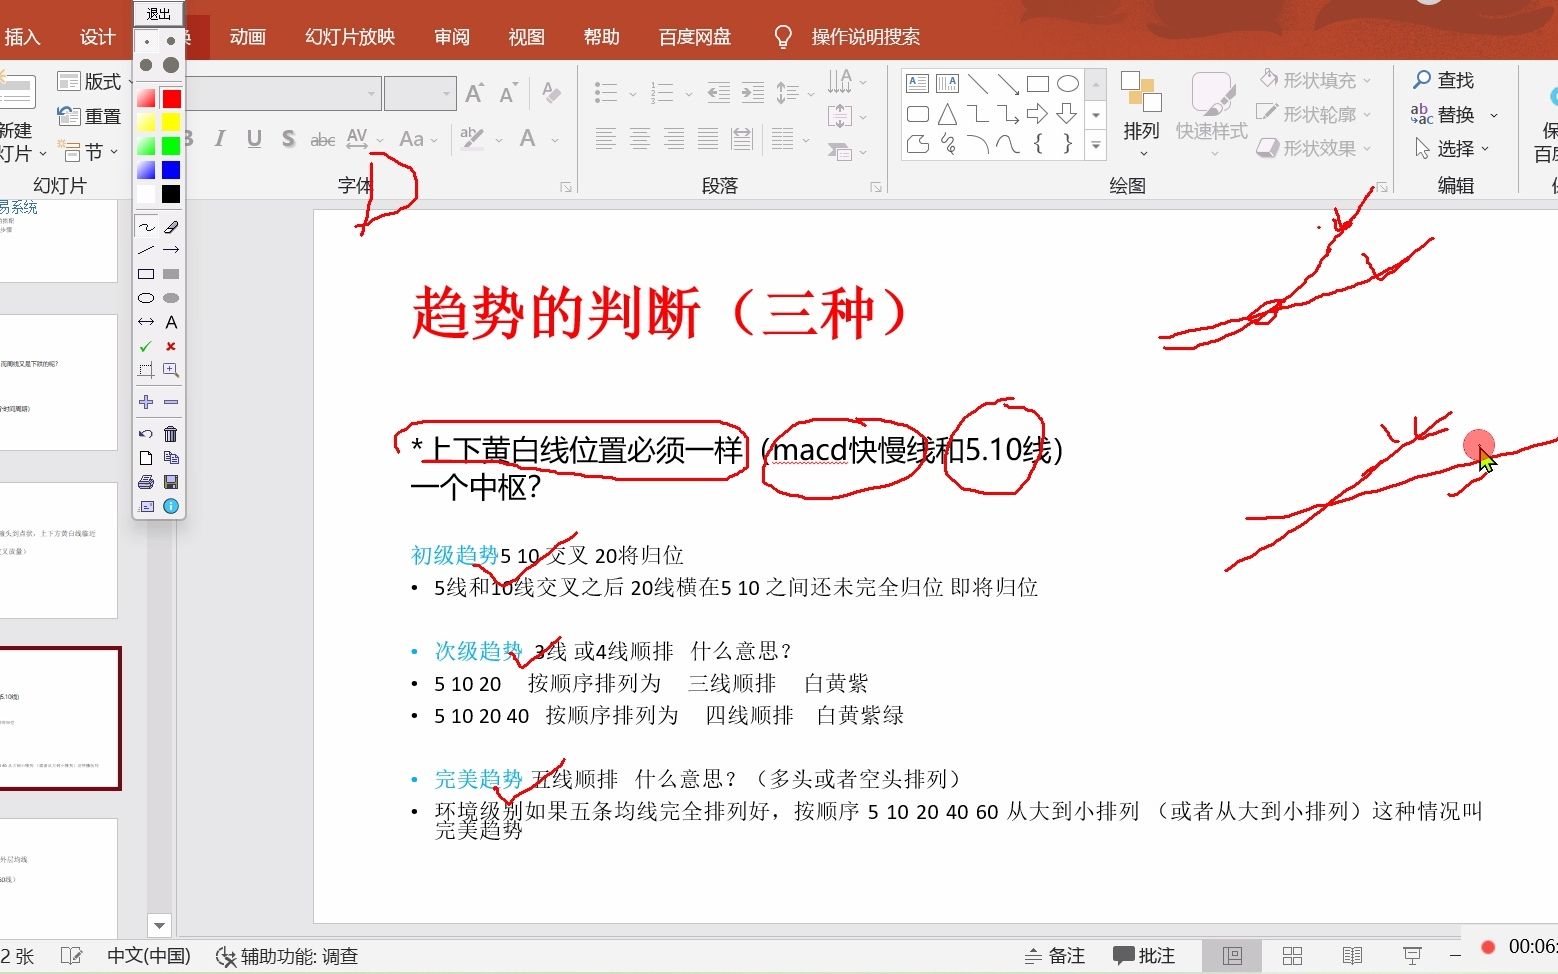Choose the arrow drawing tool in annotation toolbar

(x=171, y=250)
